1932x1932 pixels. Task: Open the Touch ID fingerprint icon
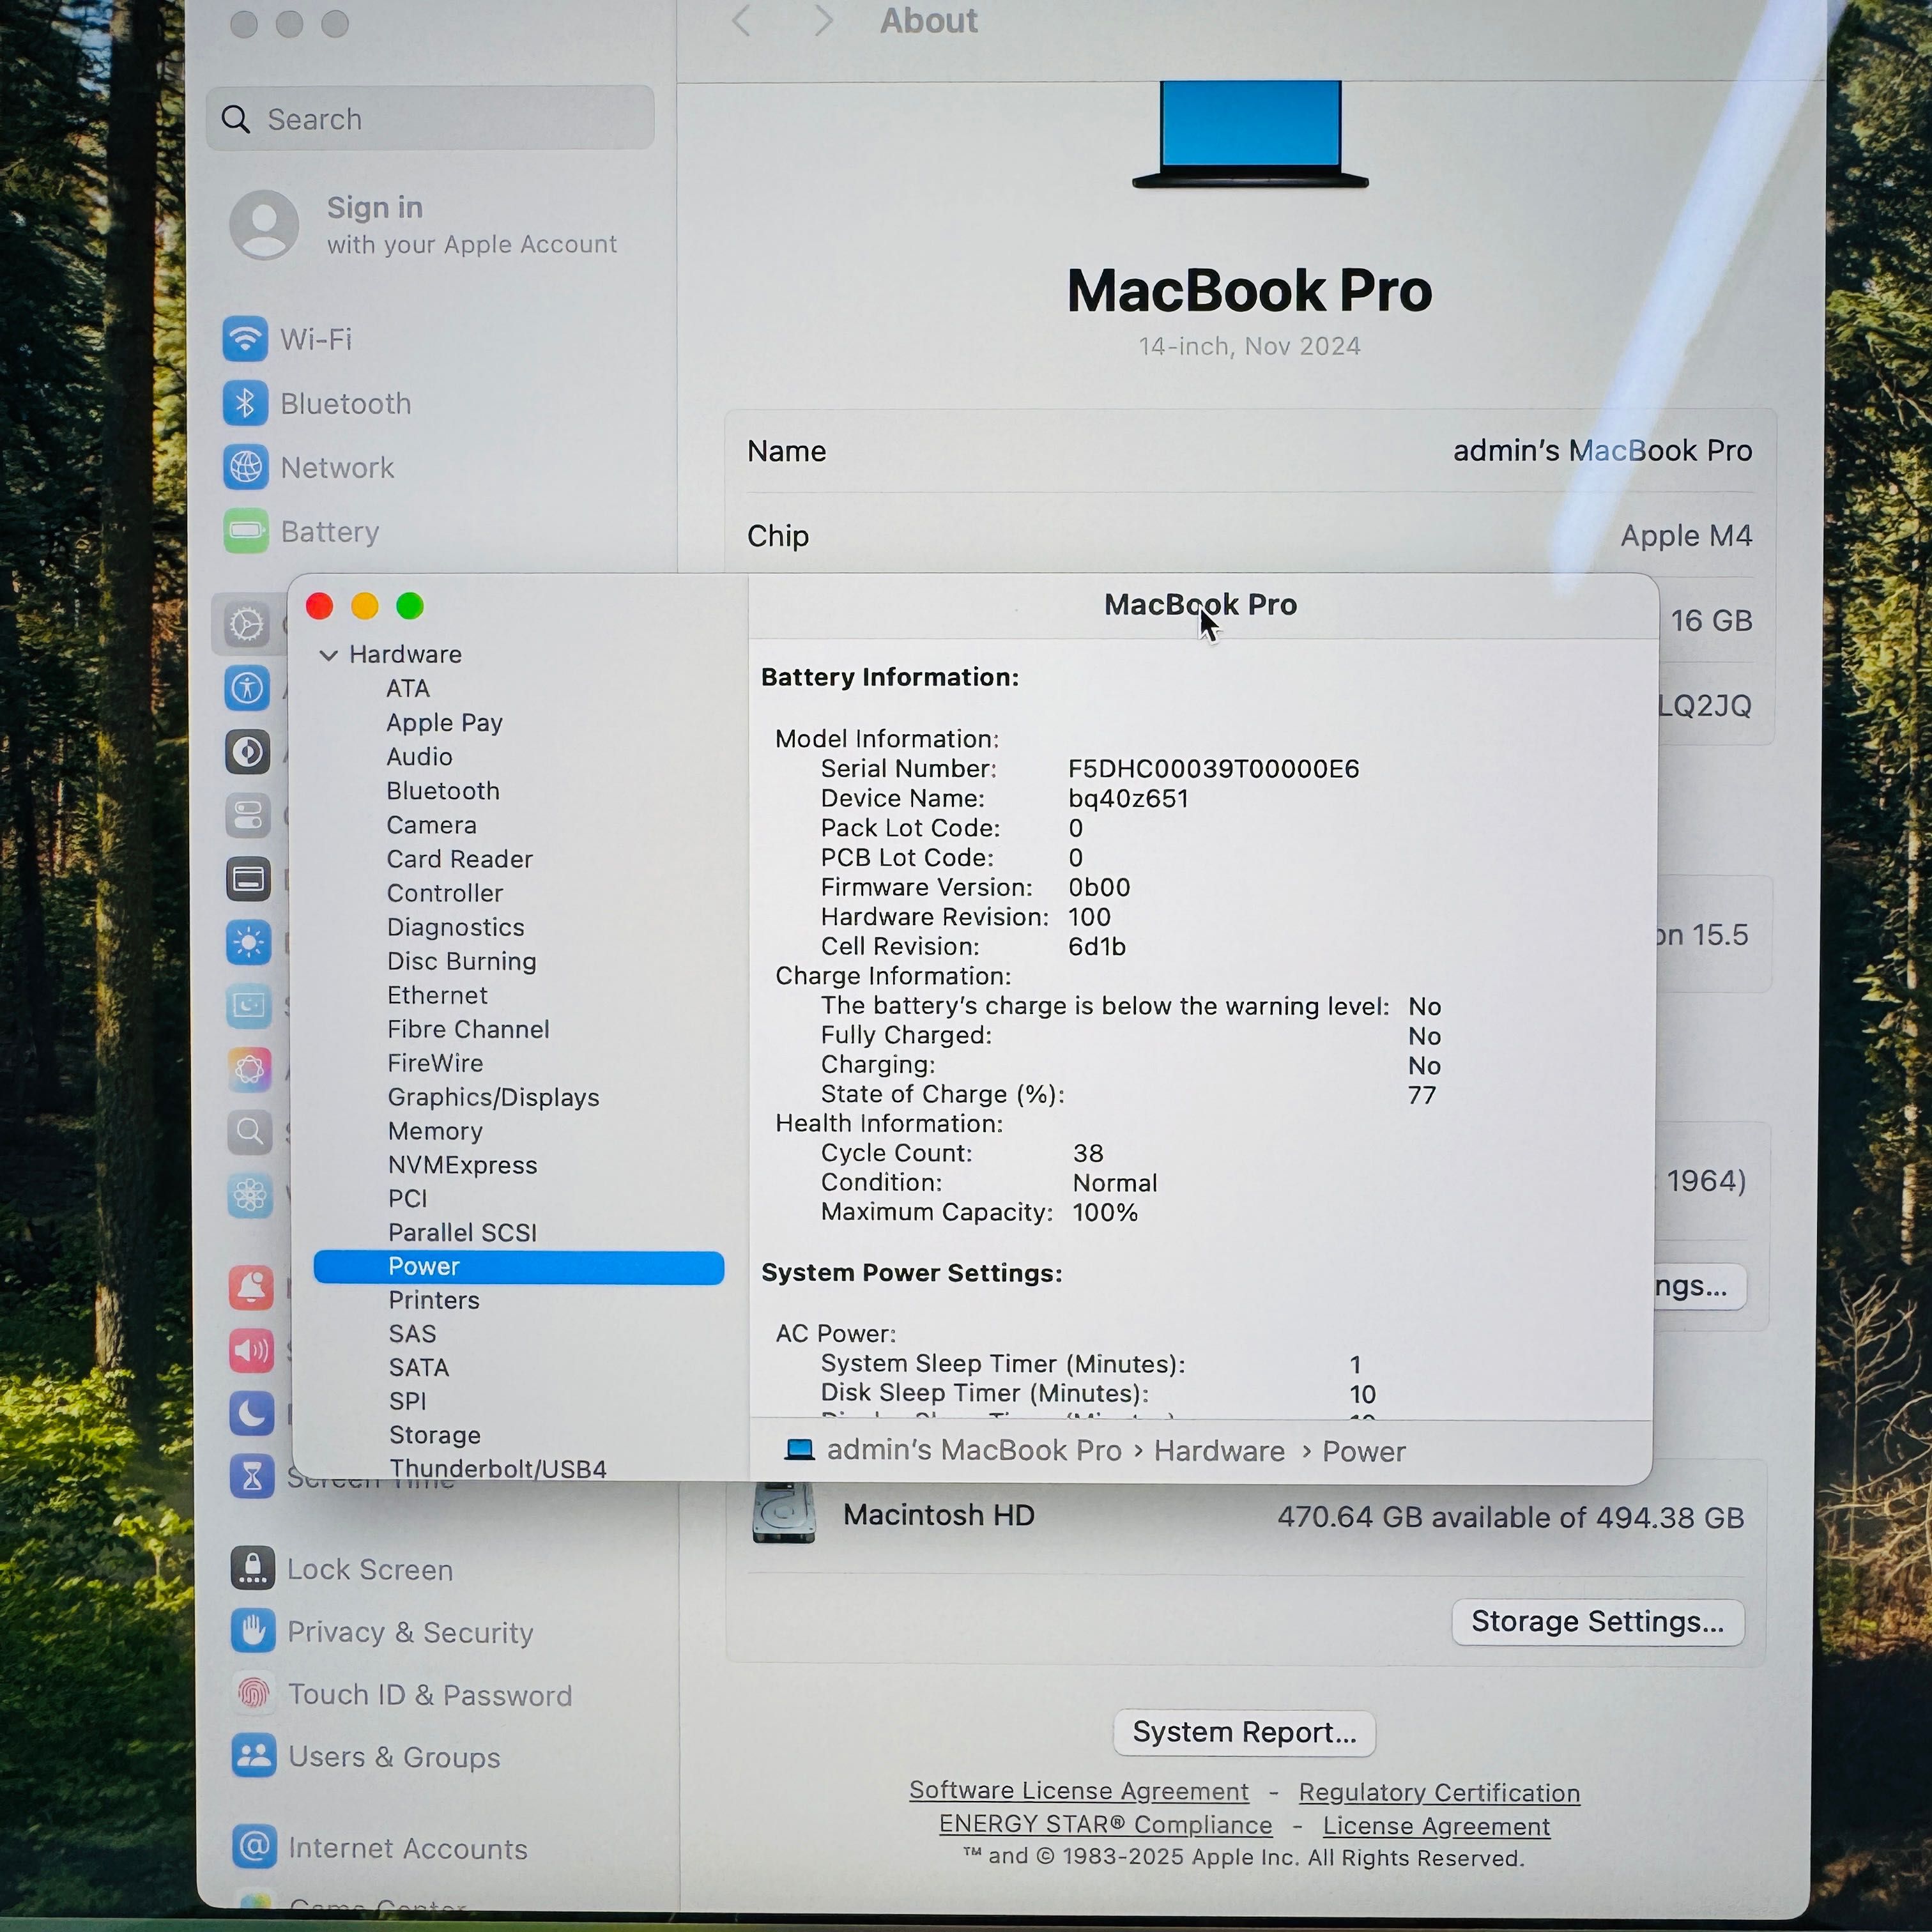(253, 1693)
